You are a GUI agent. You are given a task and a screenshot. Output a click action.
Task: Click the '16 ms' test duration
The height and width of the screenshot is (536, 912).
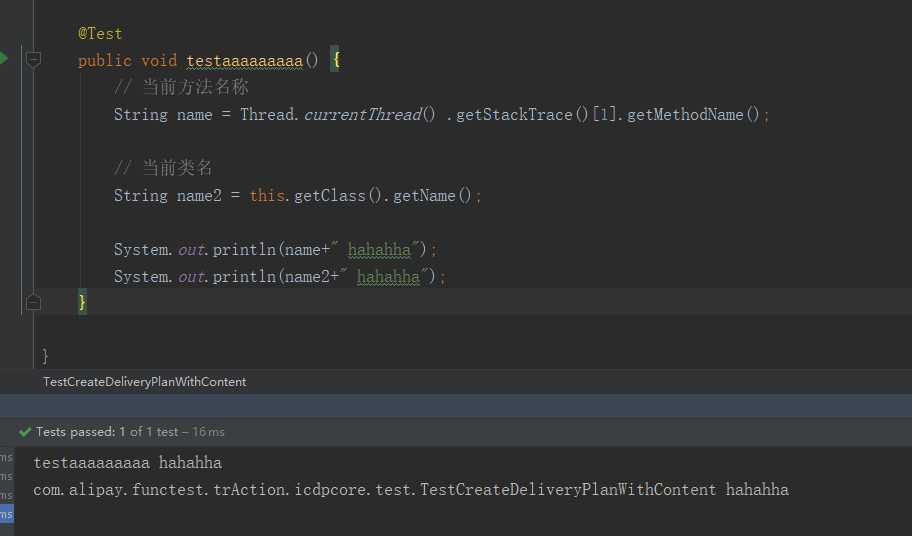coord(208,432)
